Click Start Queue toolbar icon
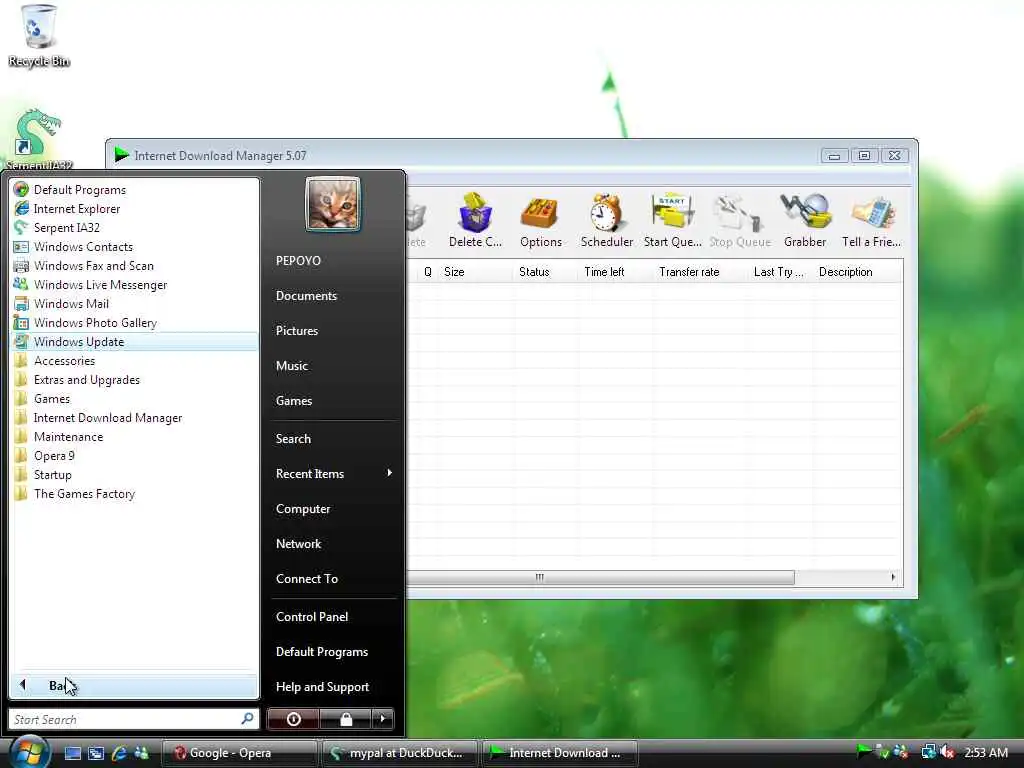 click(673, 220)
